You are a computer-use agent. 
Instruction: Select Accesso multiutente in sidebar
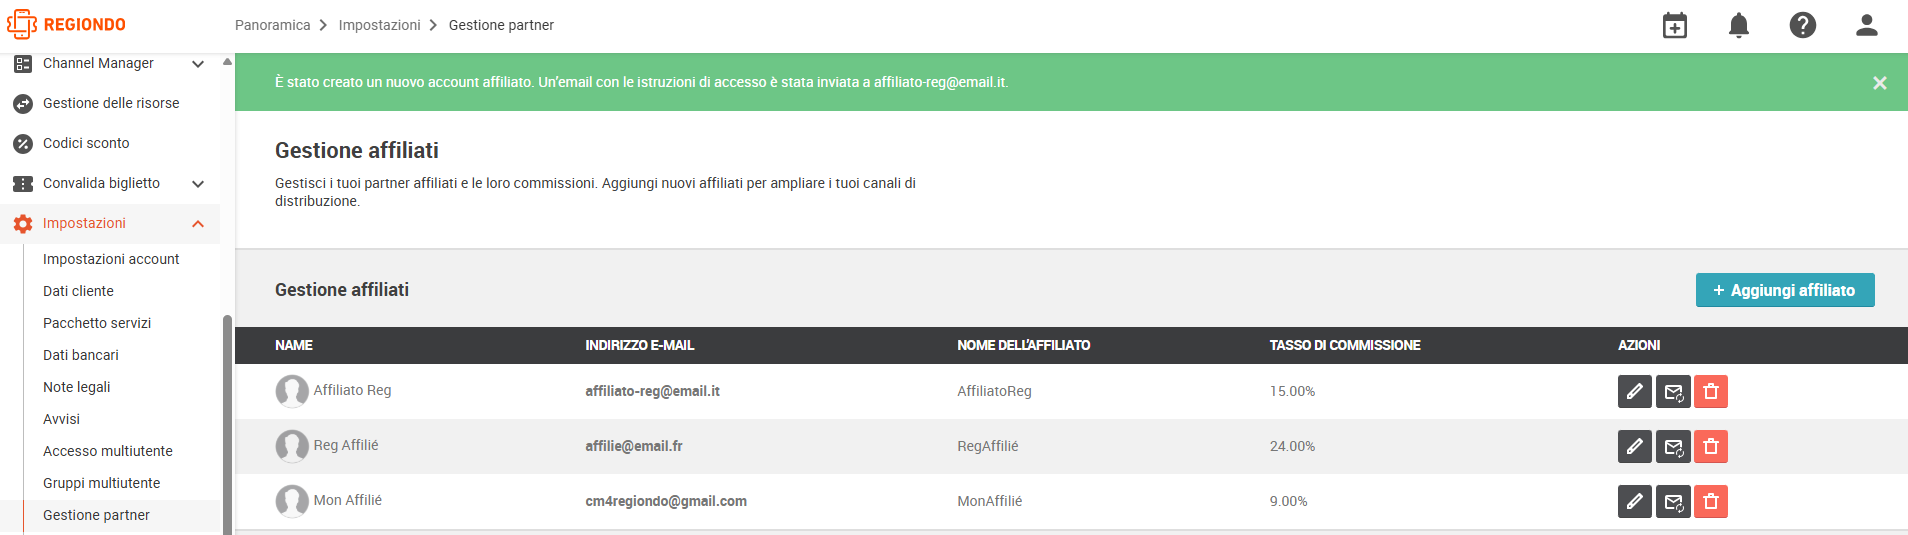pos(108,451)
